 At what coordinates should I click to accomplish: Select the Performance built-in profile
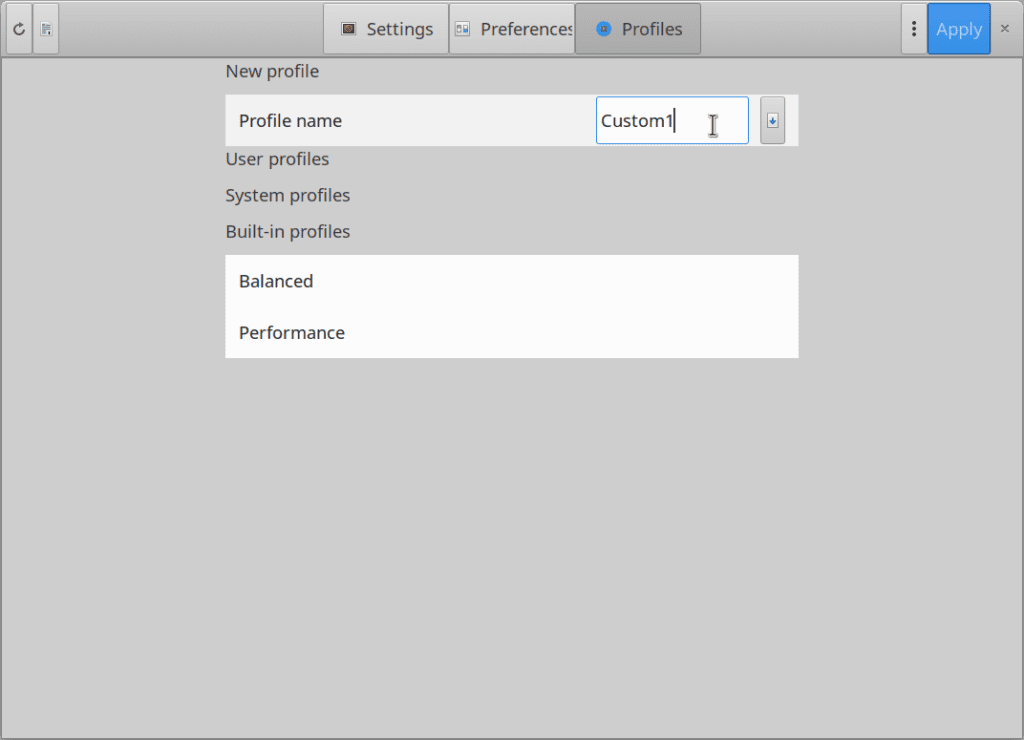tap(291, 332)
